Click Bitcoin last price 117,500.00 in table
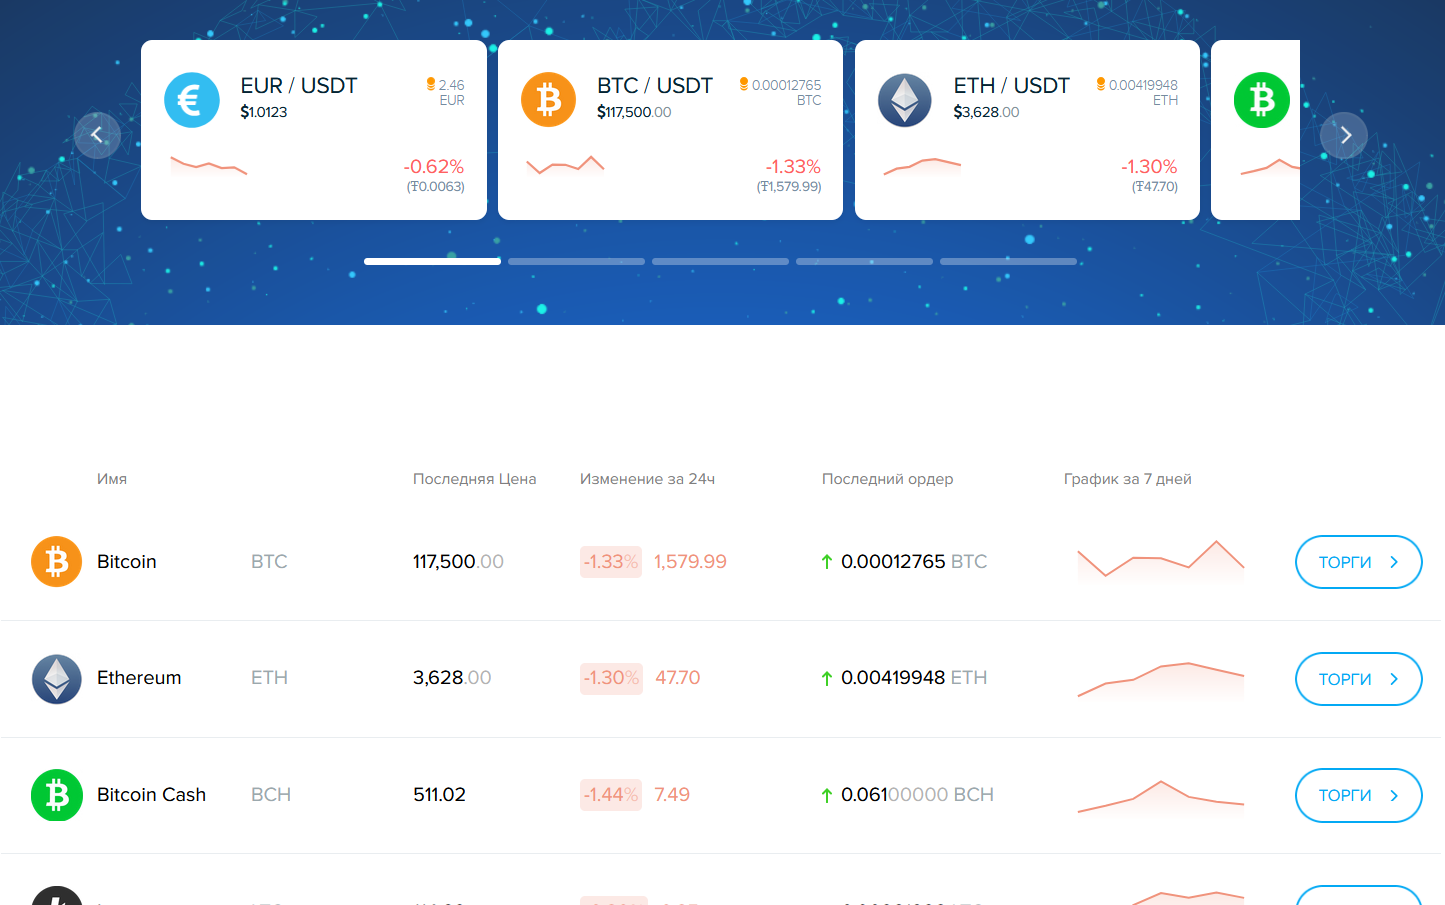 458,561
